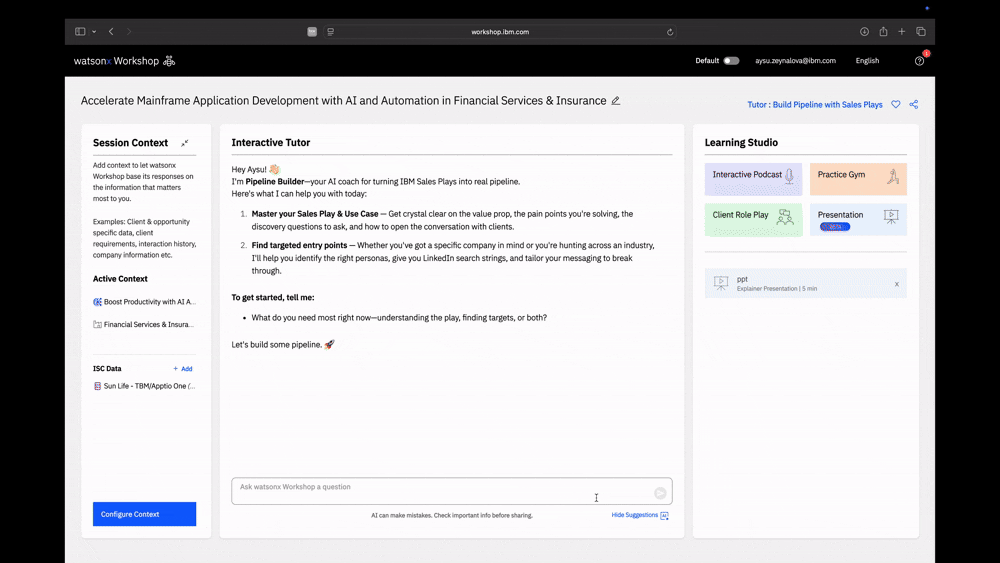Open the help icon with notification badge
Screen dimensions: 1000x563
tap(920, 61)
